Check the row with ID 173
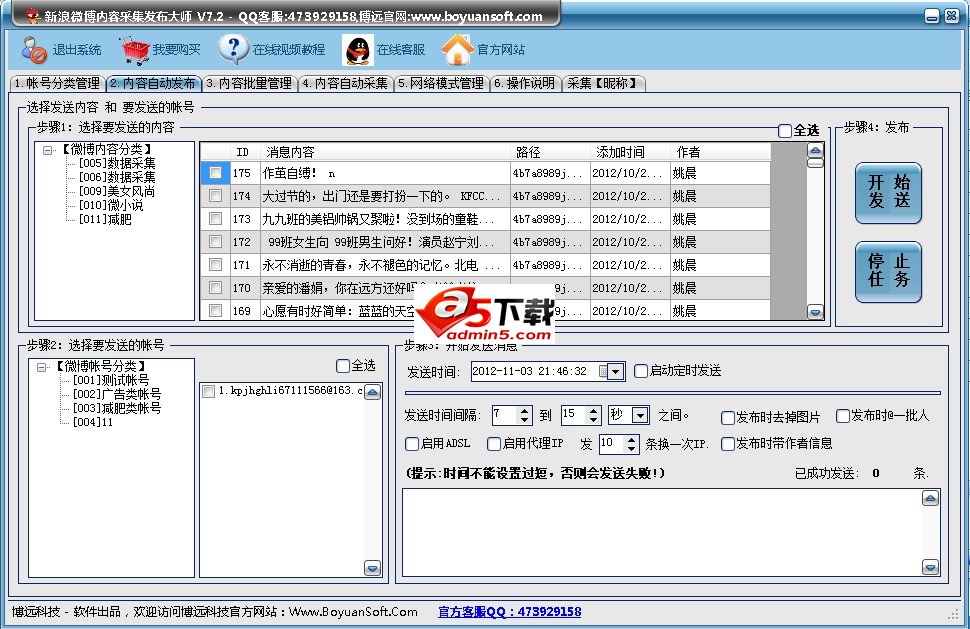 (x=215, y=218)
